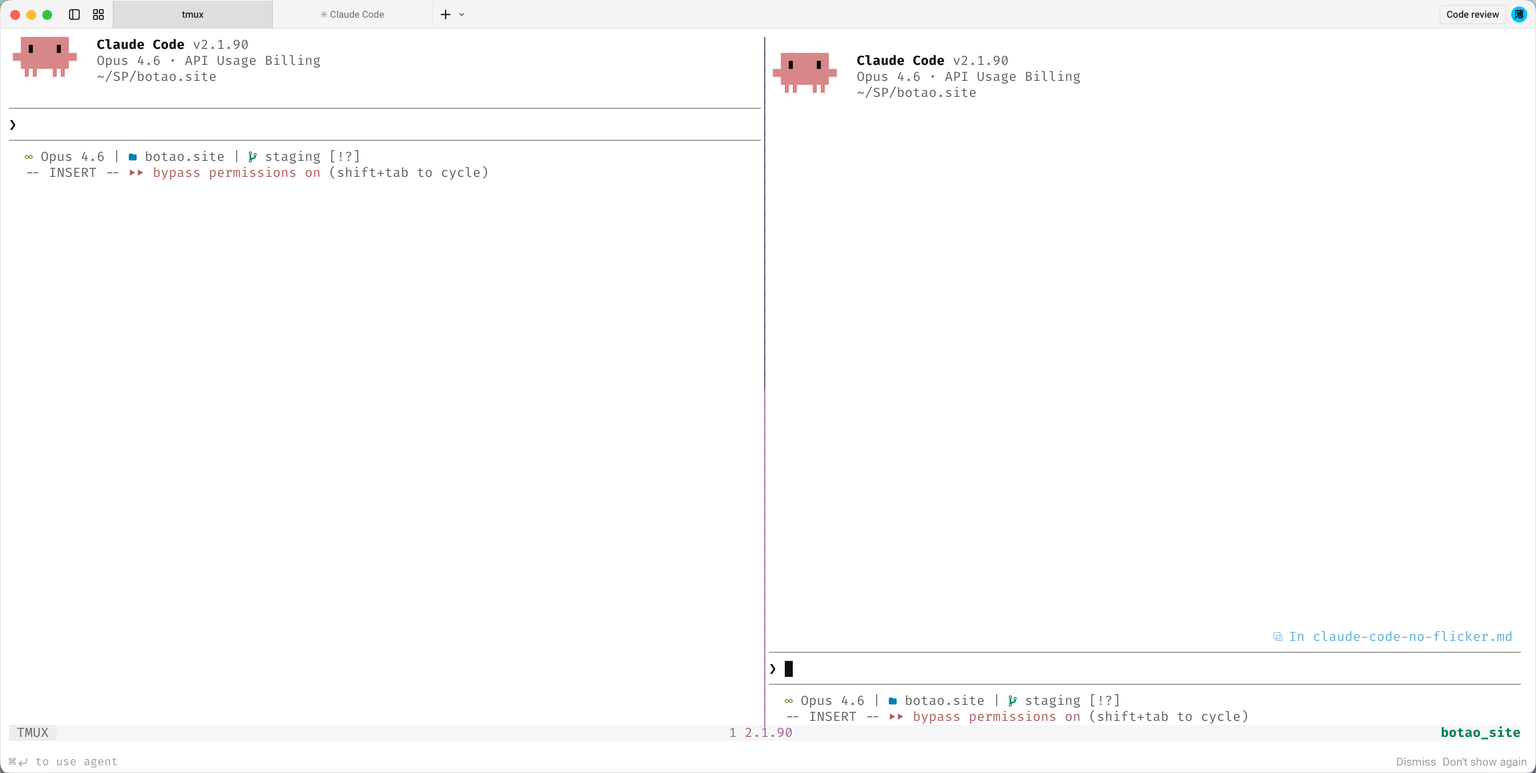Click the infinity icon before Opus 4.6
Screen dimensions: 1536x773
(27, 156)
